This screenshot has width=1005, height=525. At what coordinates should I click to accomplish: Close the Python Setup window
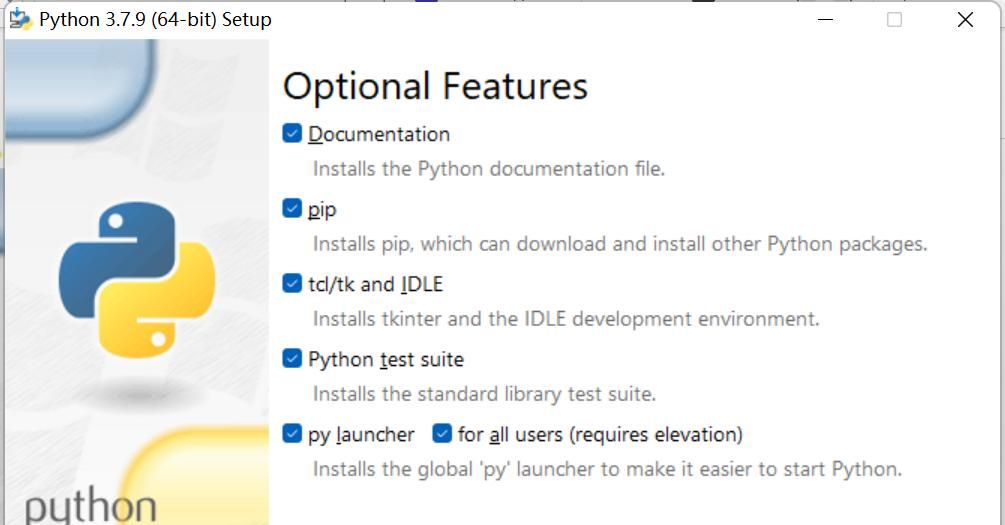pos(965,19)
